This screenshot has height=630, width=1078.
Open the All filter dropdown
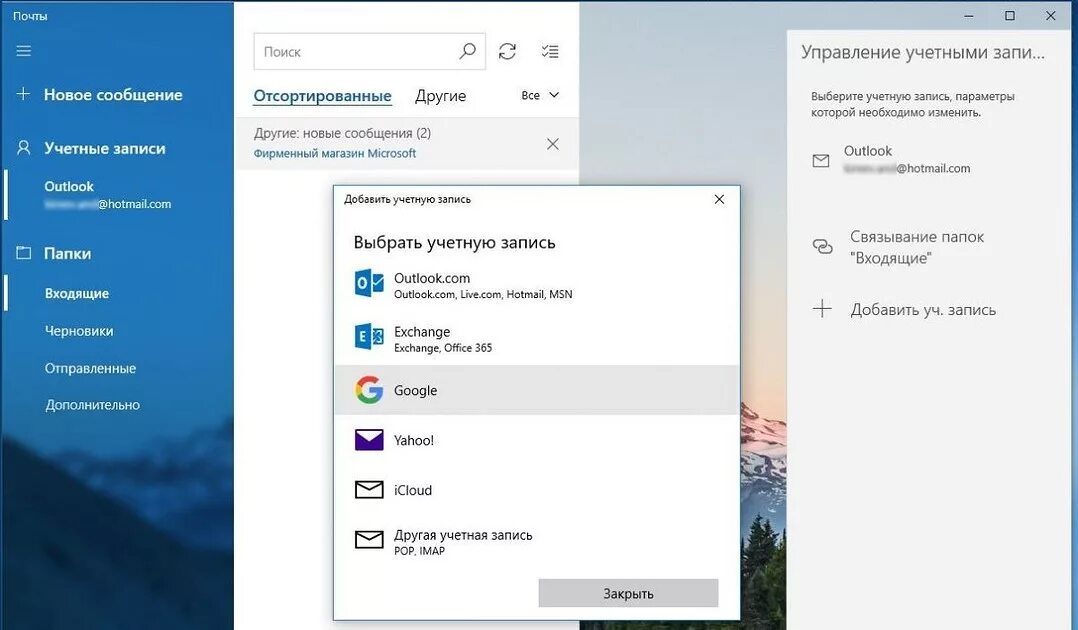click(540, 95)
